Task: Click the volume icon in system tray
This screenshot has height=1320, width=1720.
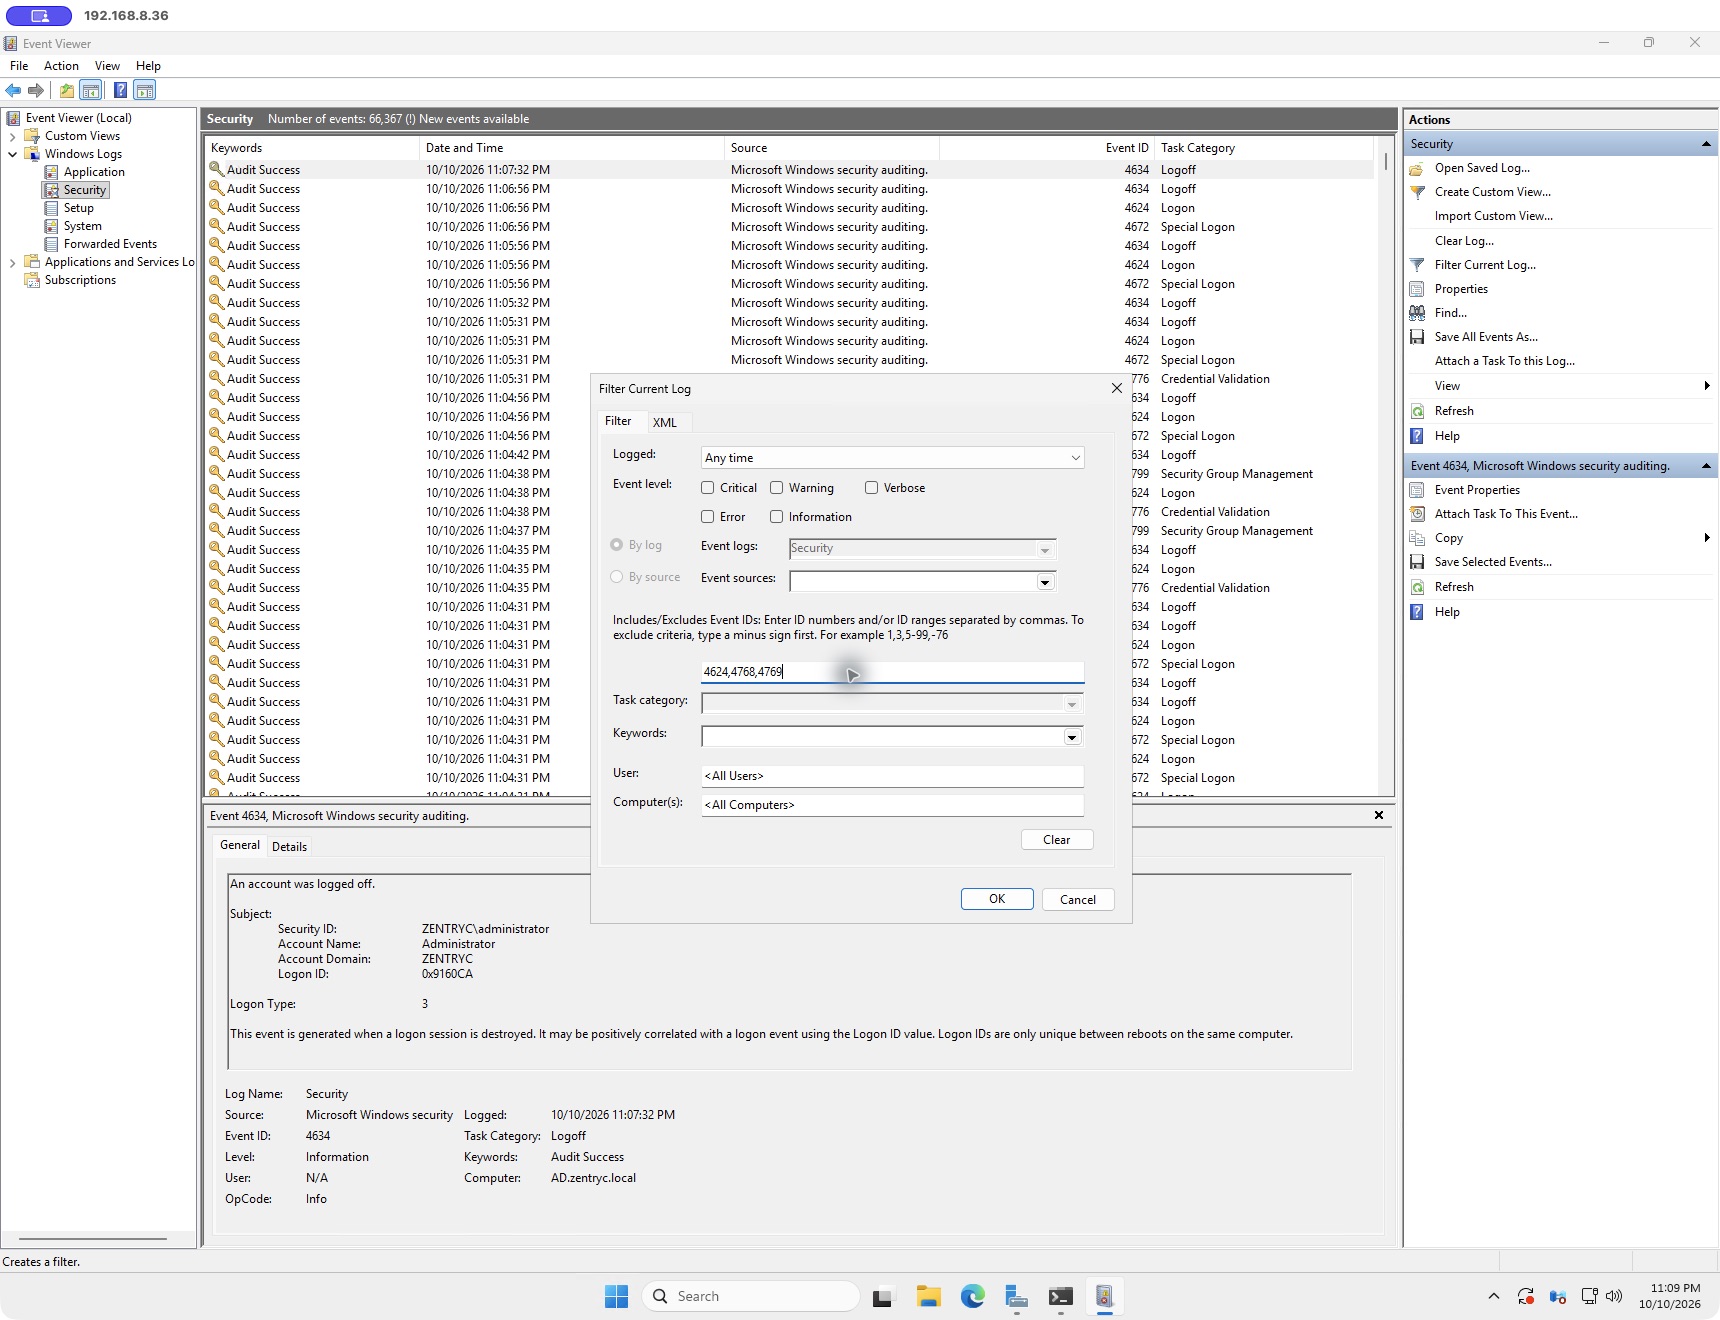Action: click(x=1614, y=1297)
